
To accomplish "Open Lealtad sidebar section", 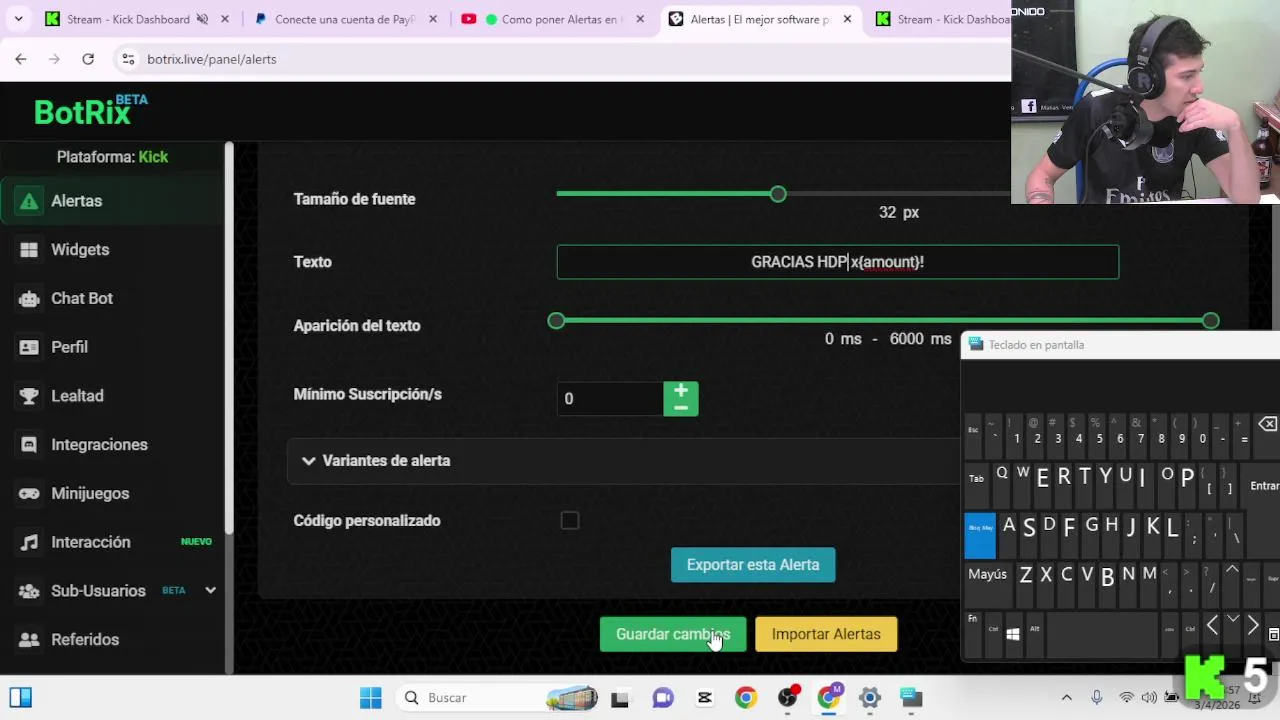I will point(112,396).
